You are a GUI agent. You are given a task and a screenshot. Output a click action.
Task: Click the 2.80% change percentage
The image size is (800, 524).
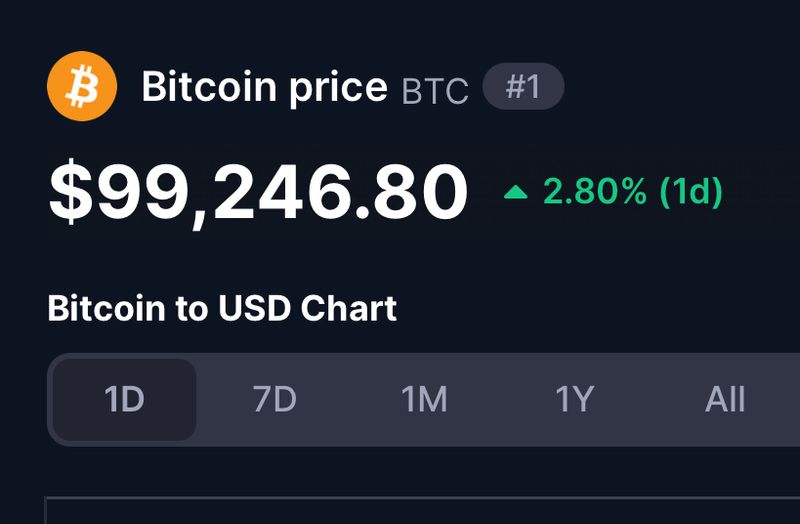[x=594, y=192]
